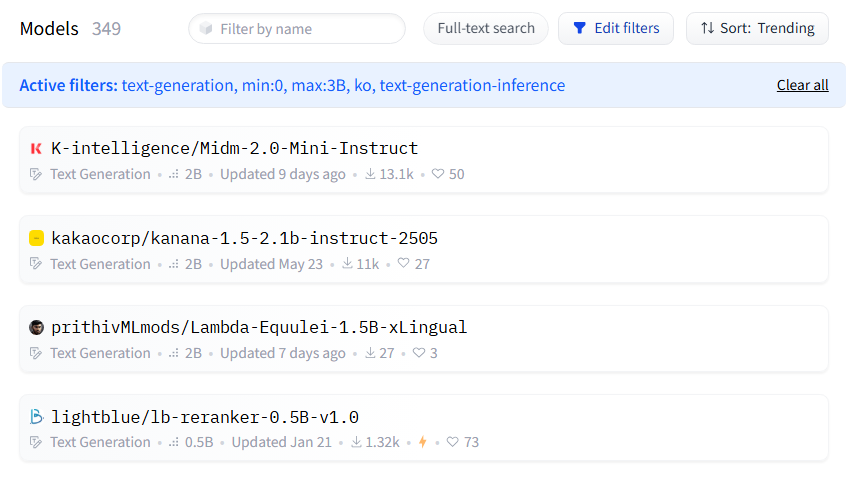Click the funnel icon on Edit filters
Screen dimensions: 862x480
pos(579,28)
